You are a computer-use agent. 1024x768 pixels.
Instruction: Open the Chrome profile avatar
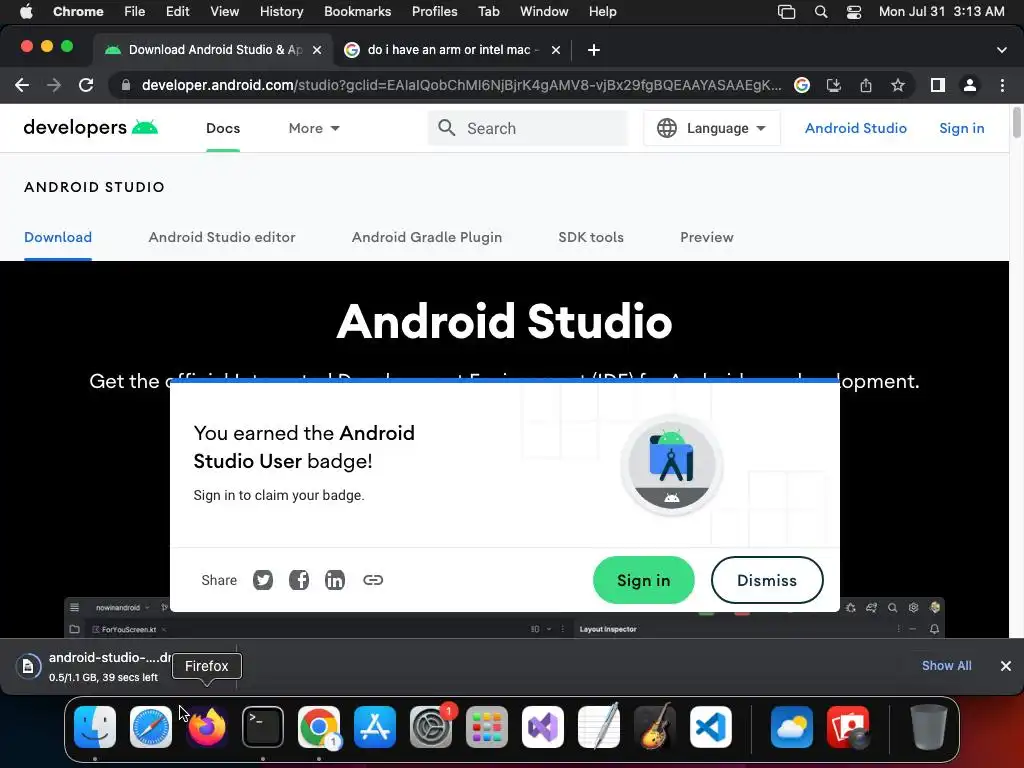[970, 85]
